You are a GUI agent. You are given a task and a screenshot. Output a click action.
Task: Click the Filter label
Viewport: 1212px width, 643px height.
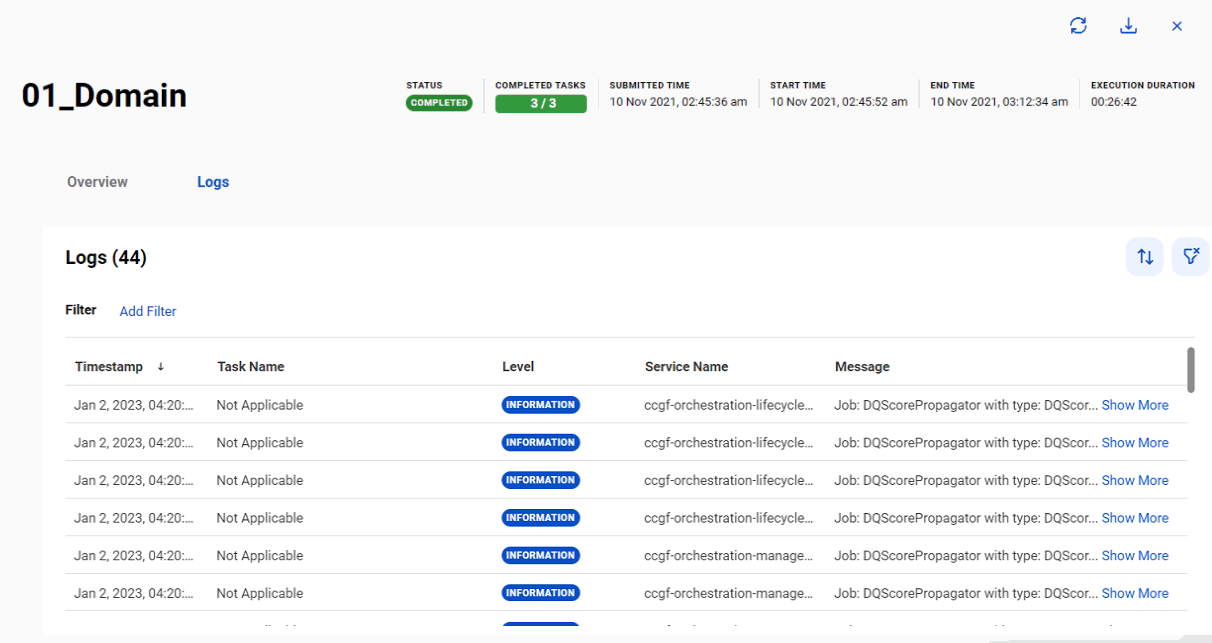[x=81, y=310]
